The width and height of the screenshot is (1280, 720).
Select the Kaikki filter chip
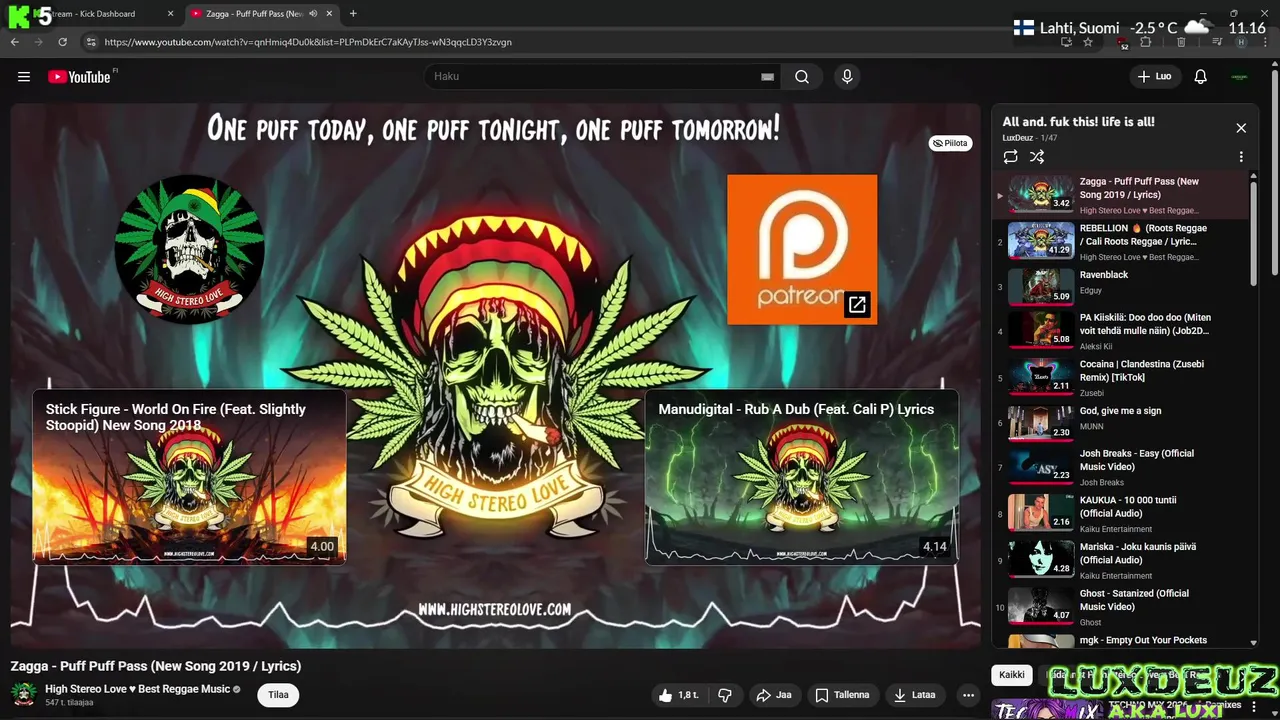1012,675
